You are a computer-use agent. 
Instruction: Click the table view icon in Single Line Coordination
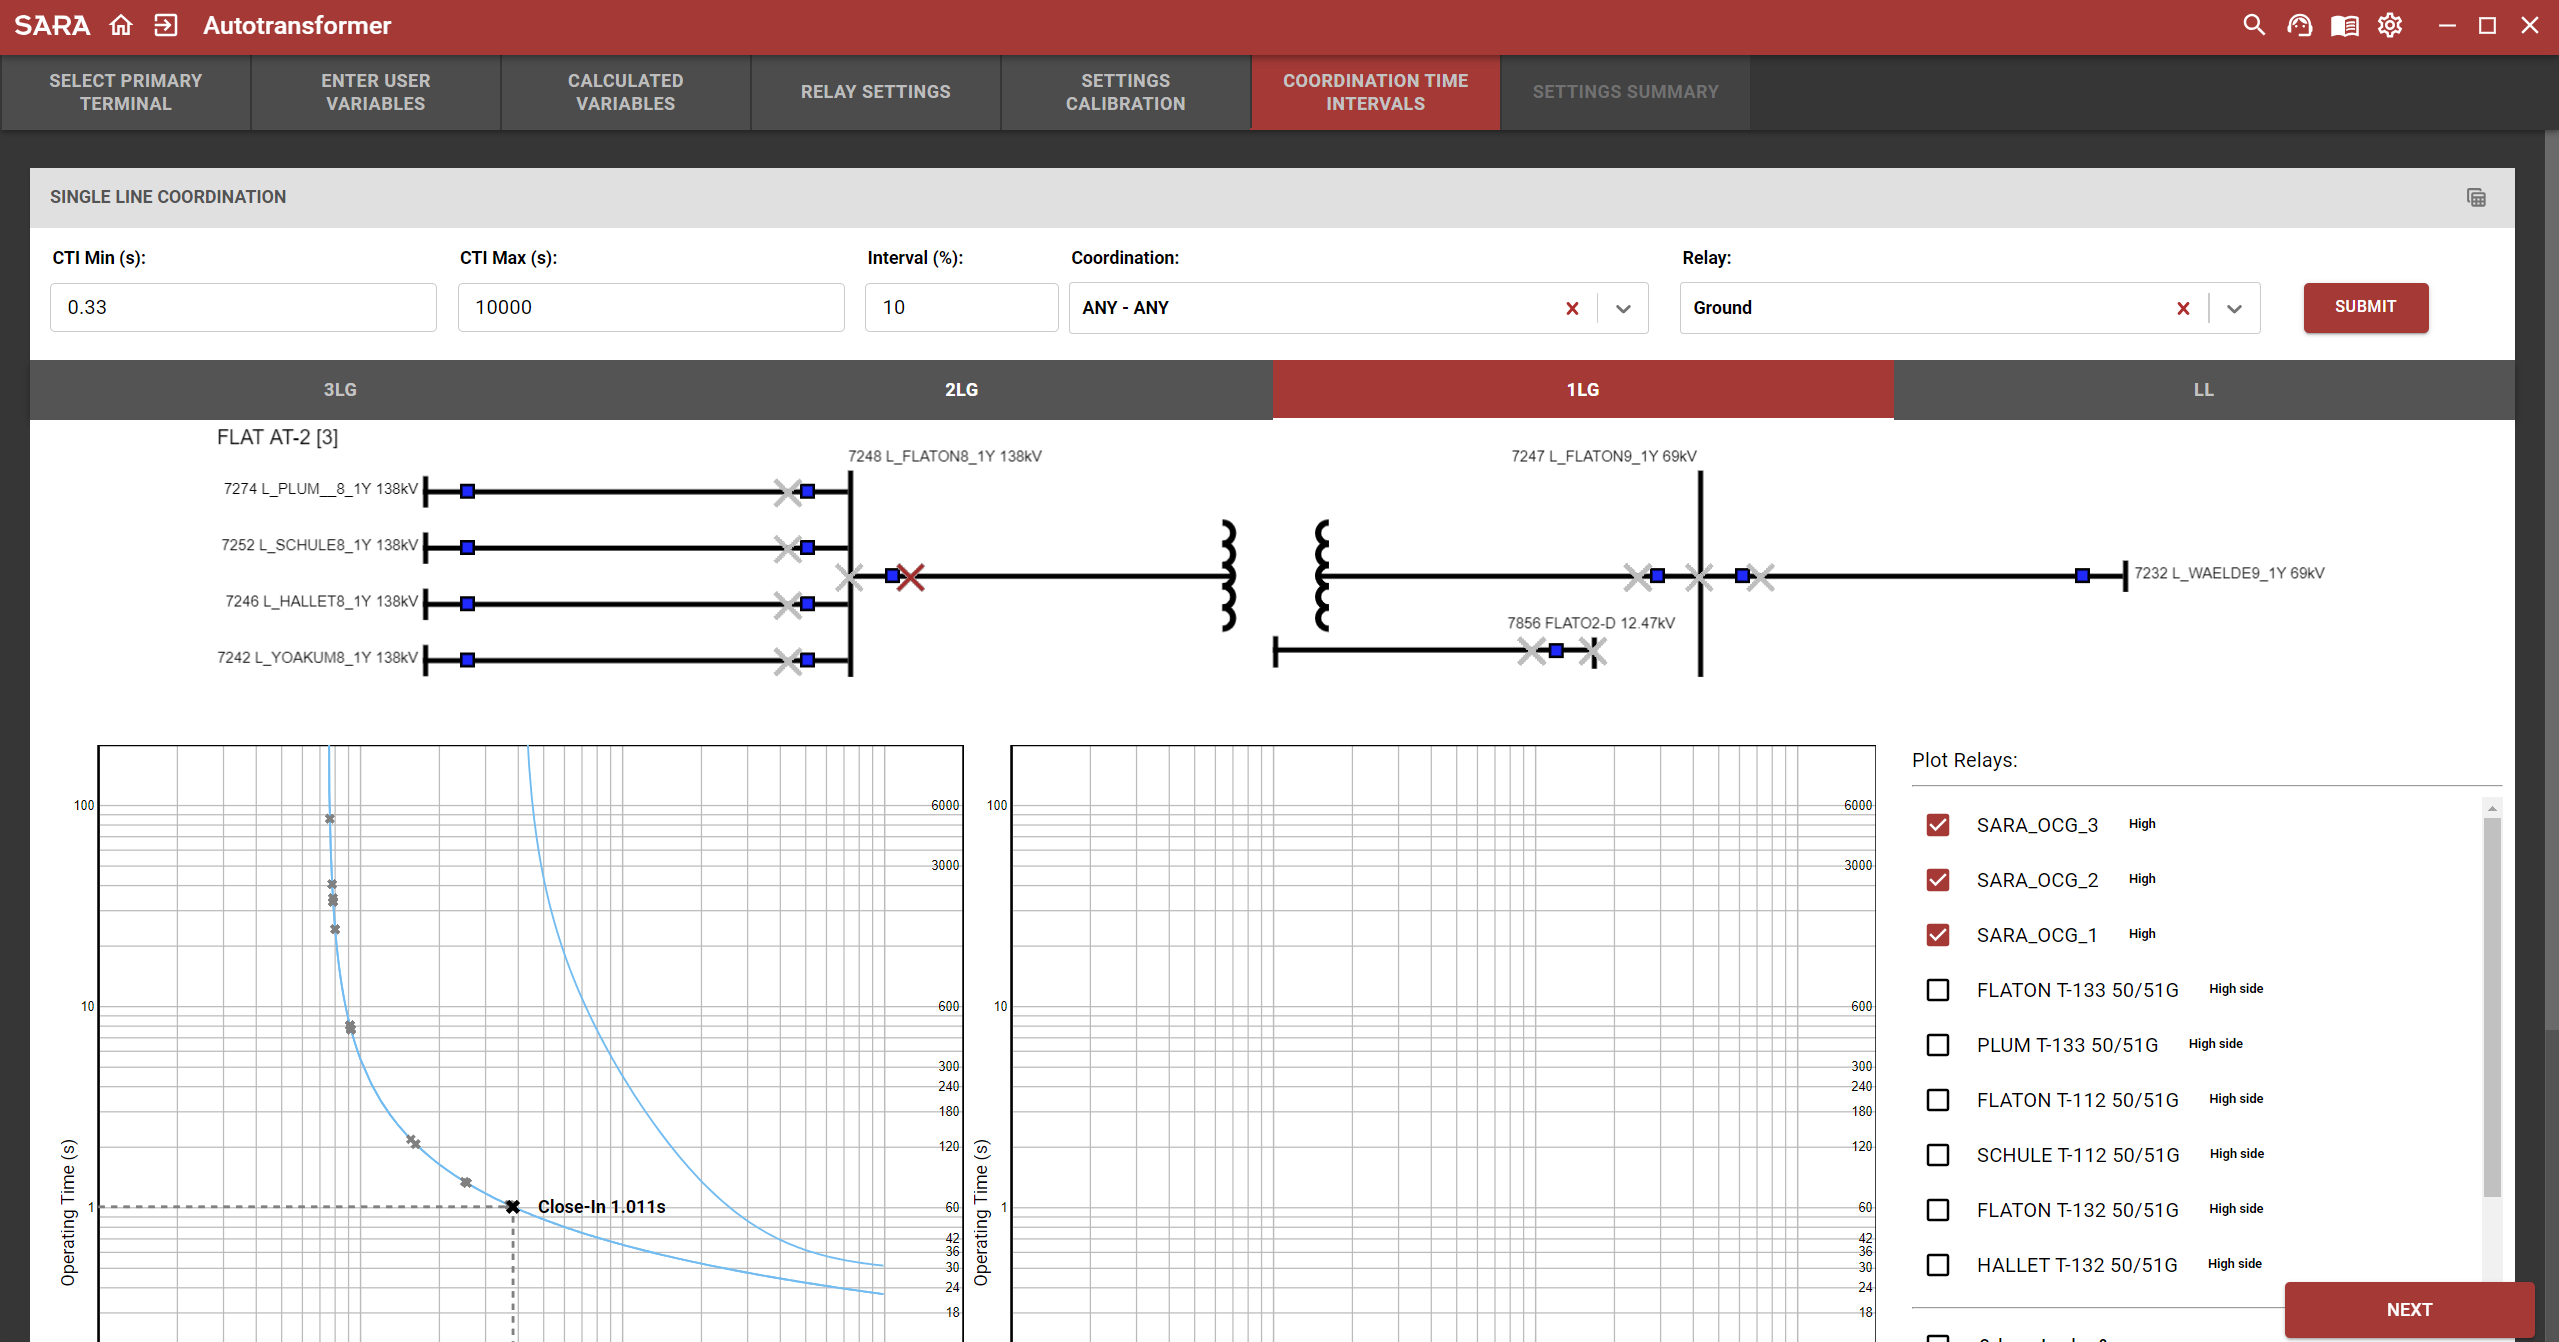pos(2476,197)
